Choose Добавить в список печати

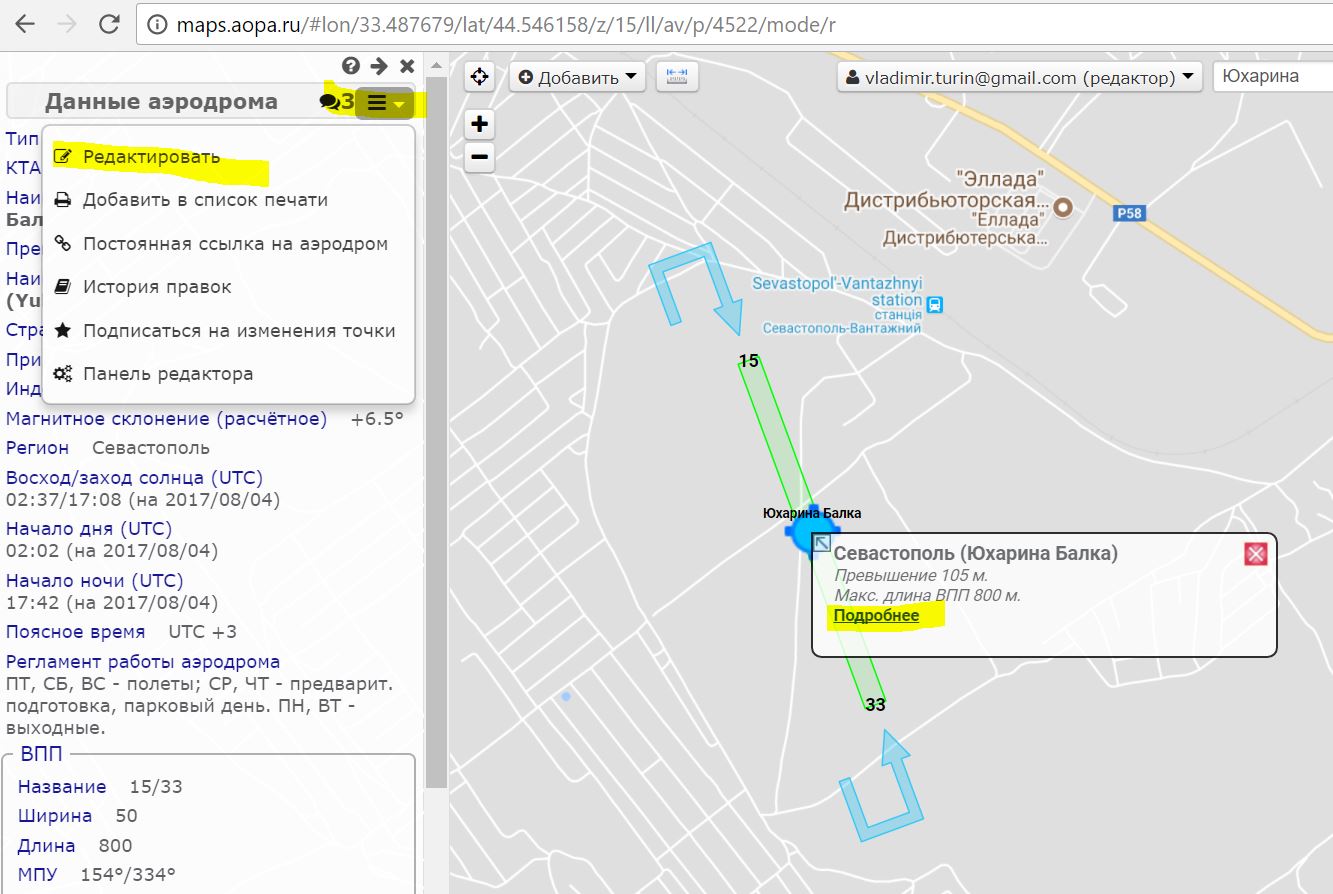pyautogui.click(x=205, y=200)
